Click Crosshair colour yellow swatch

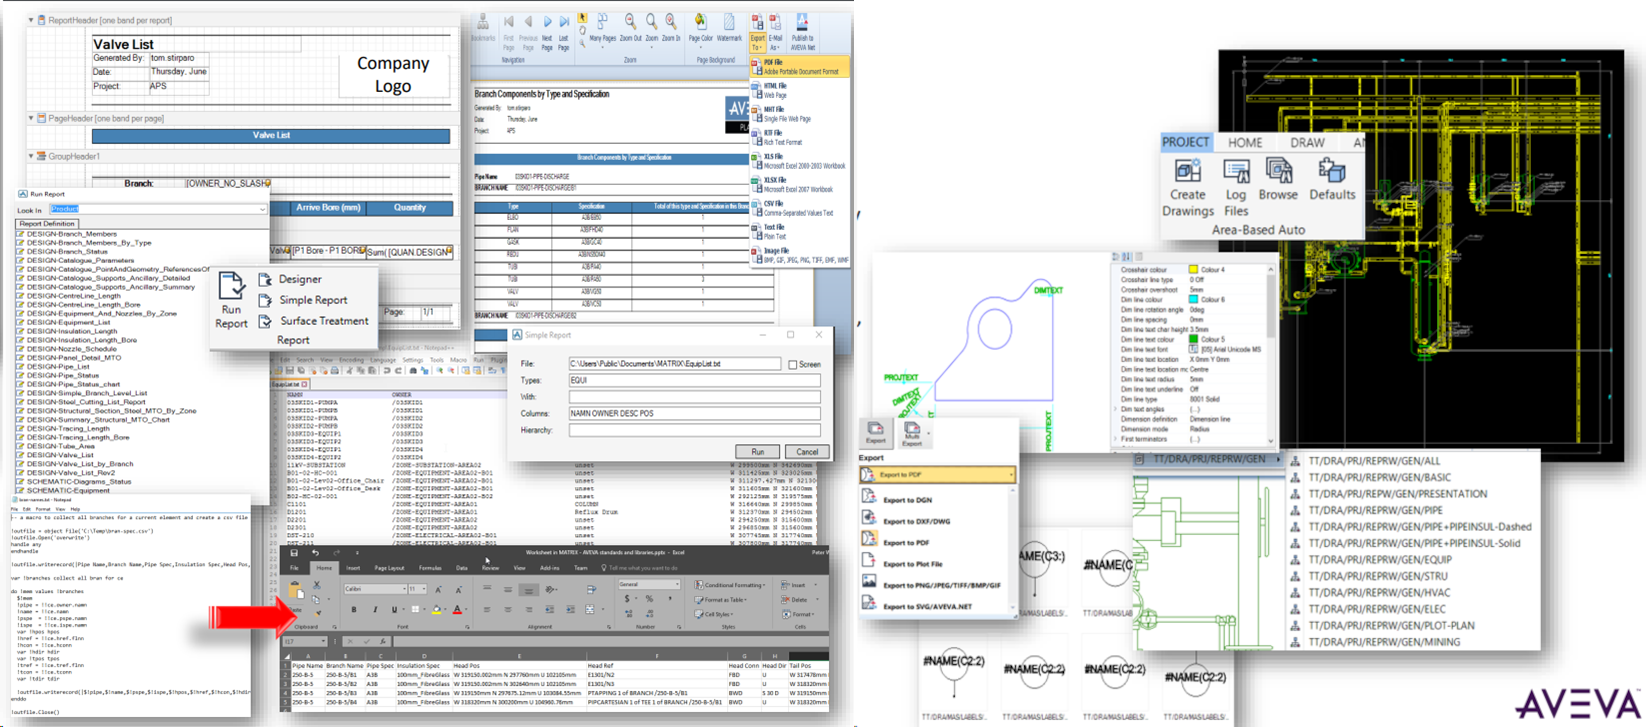pyautogui.click(x=1193, y=270)
